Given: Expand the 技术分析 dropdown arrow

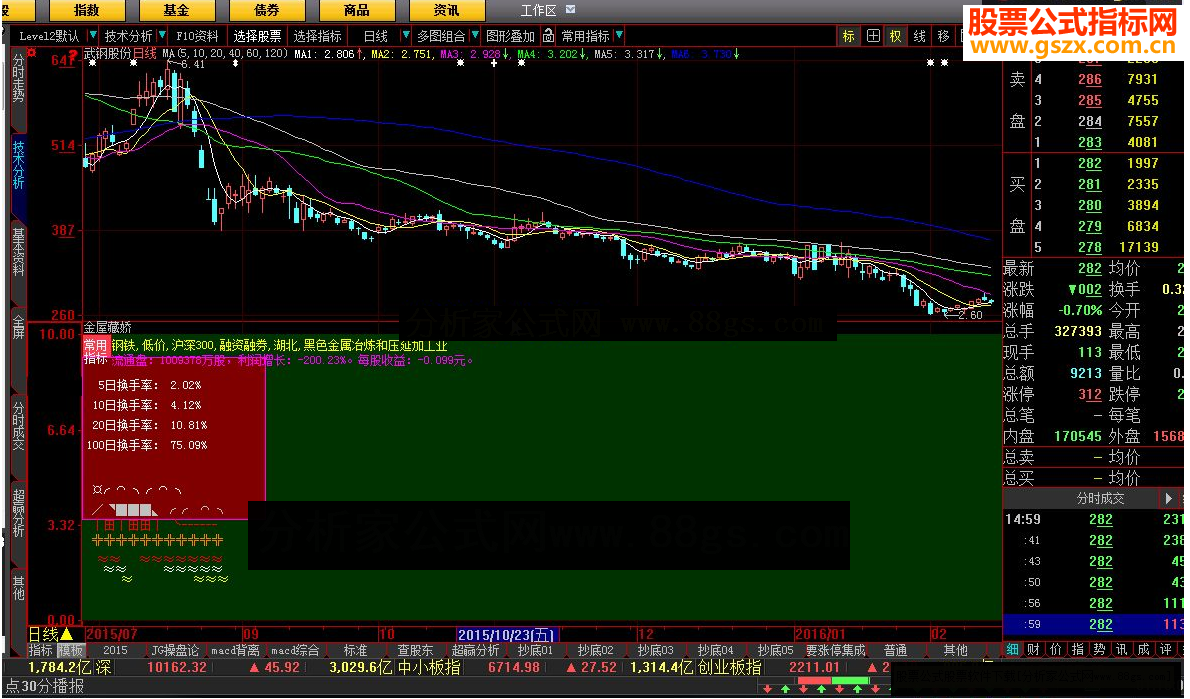Looking at the screenshot, I should pyautogui.click(x=162, y=36).
